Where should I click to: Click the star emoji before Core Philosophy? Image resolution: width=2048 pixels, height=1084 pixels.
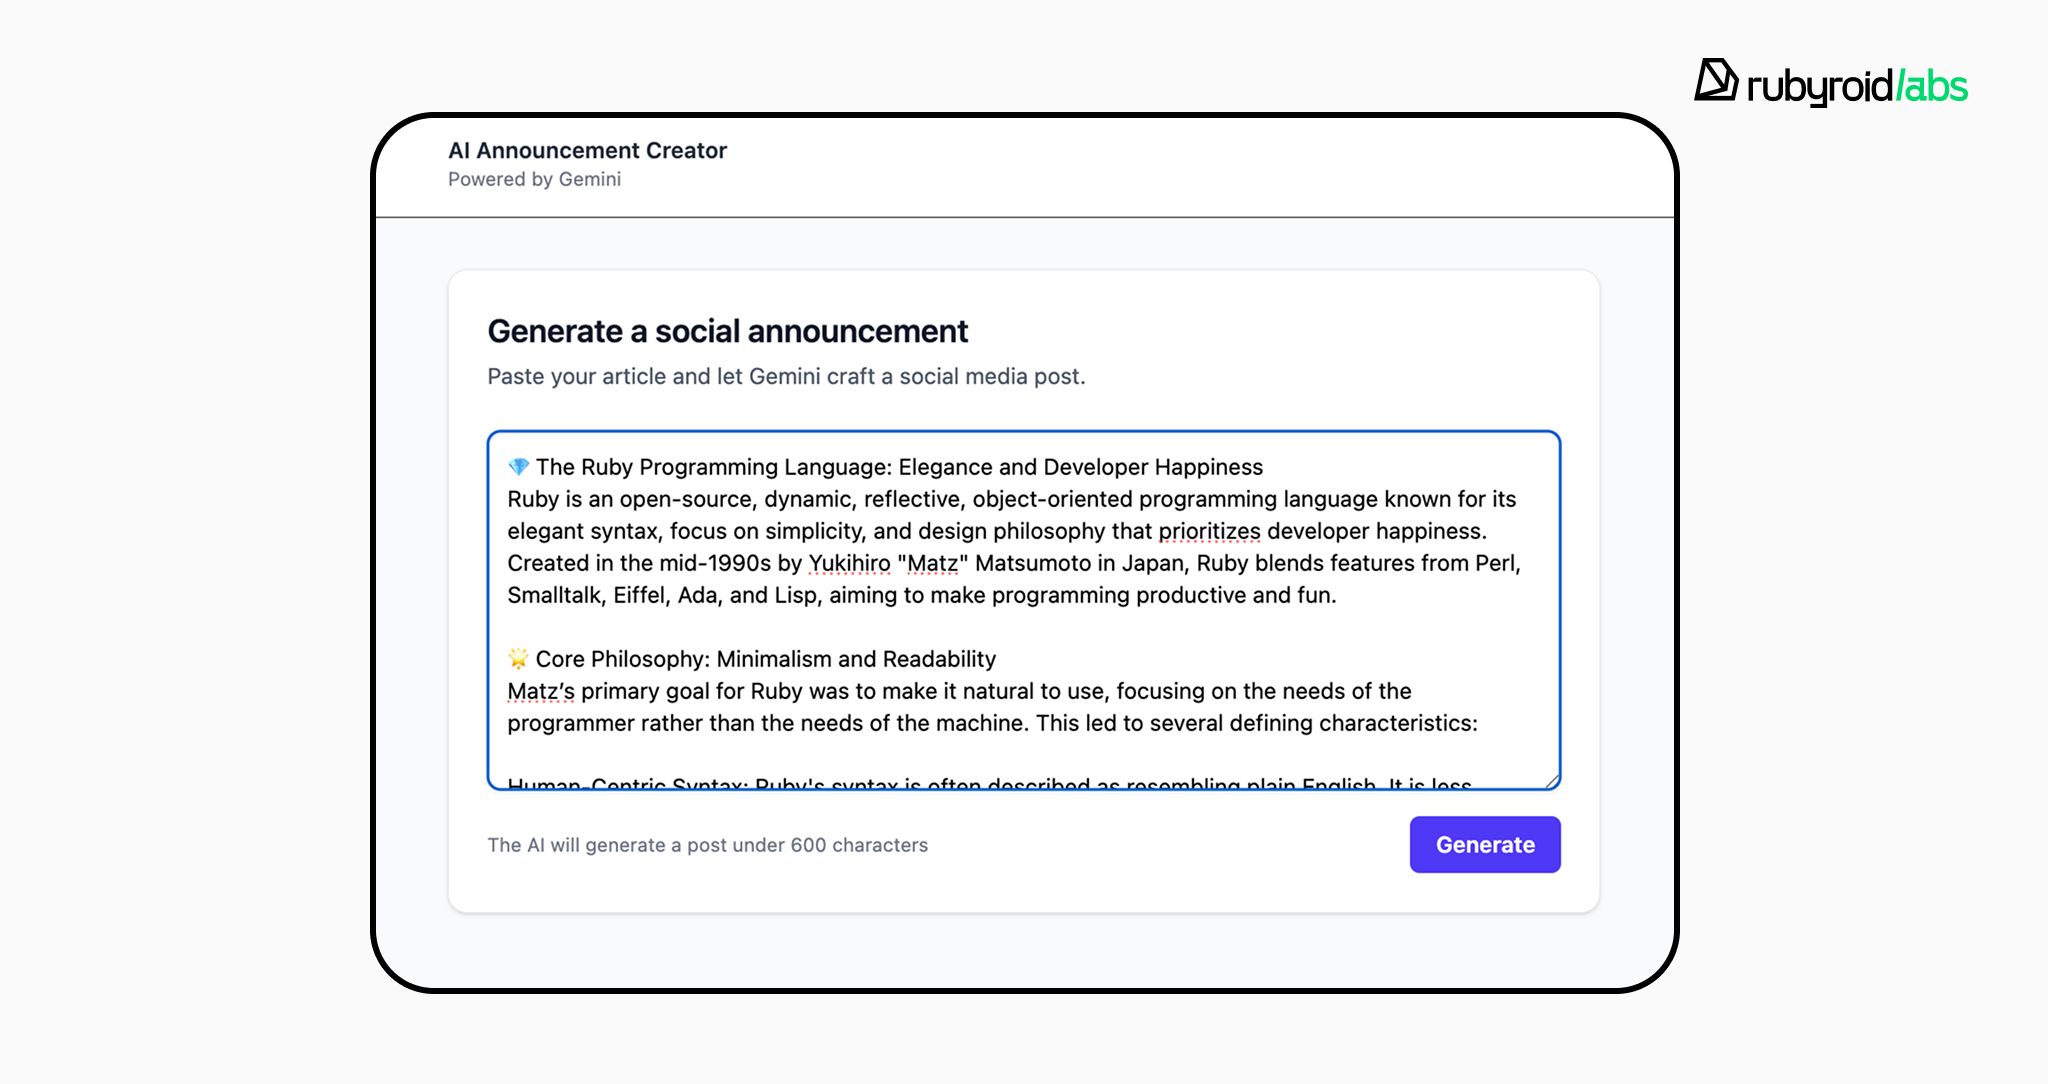click(518, 659)
